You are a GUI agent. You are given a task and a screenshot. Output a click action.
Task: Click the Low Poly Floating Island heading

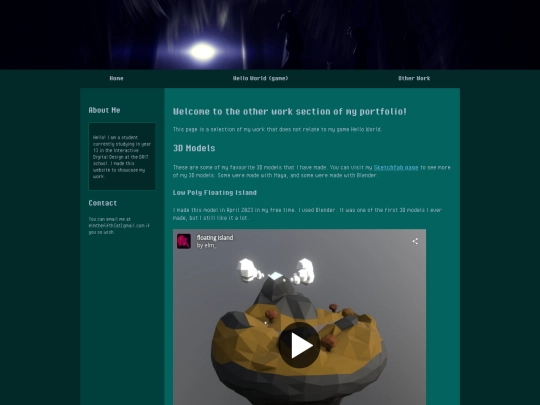click(215, 193)
